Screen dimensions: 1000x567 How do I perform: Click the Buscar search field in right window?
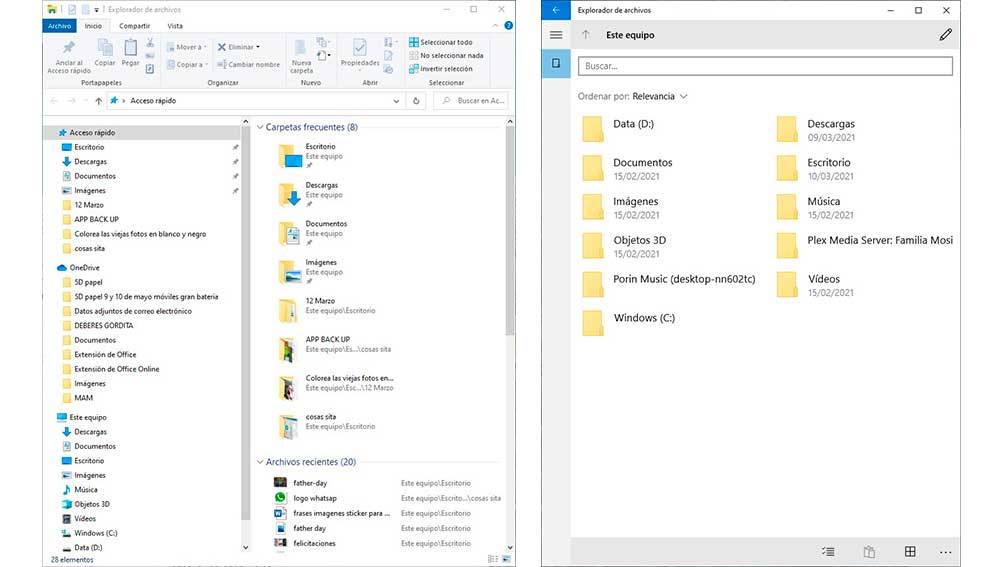pos(765,66)
